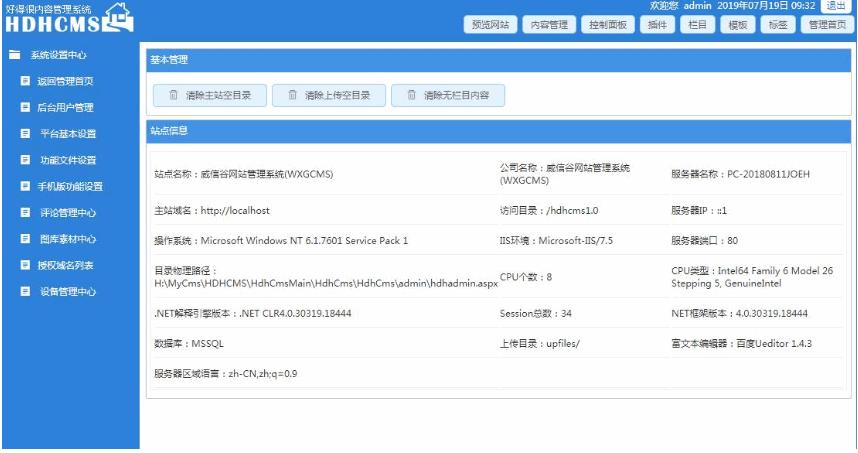
Task: Switch to 内容管理 in top navigation
Action: (548, 25)
